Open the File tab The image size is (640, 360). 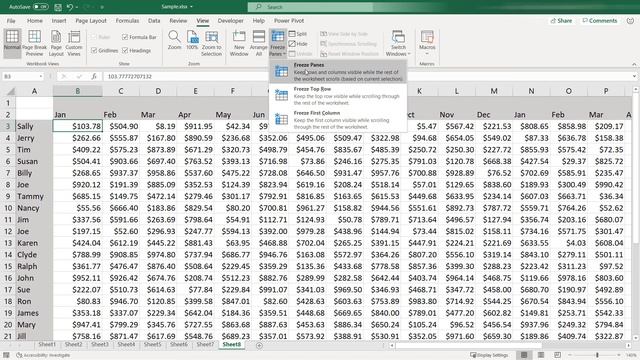click(x=11, y=20)
